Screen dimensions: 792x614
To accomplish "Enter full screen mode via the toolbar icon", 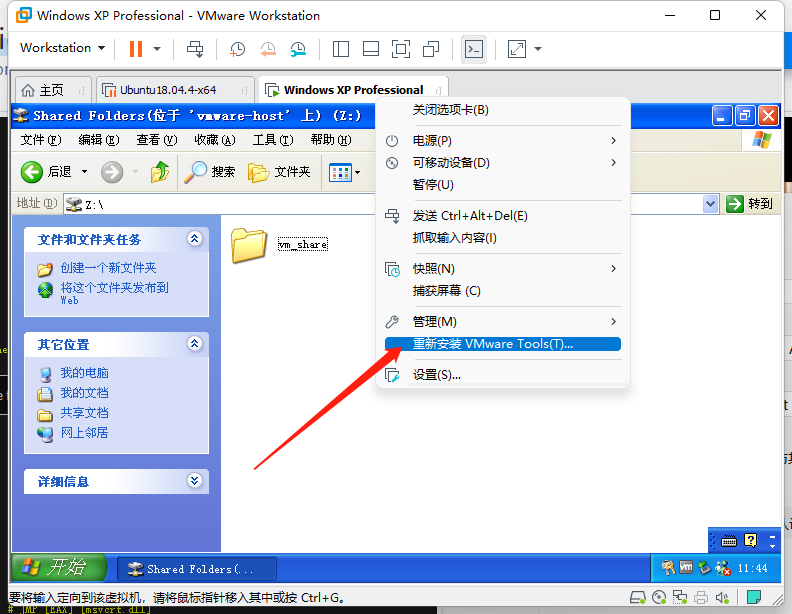I will (401, 49).
